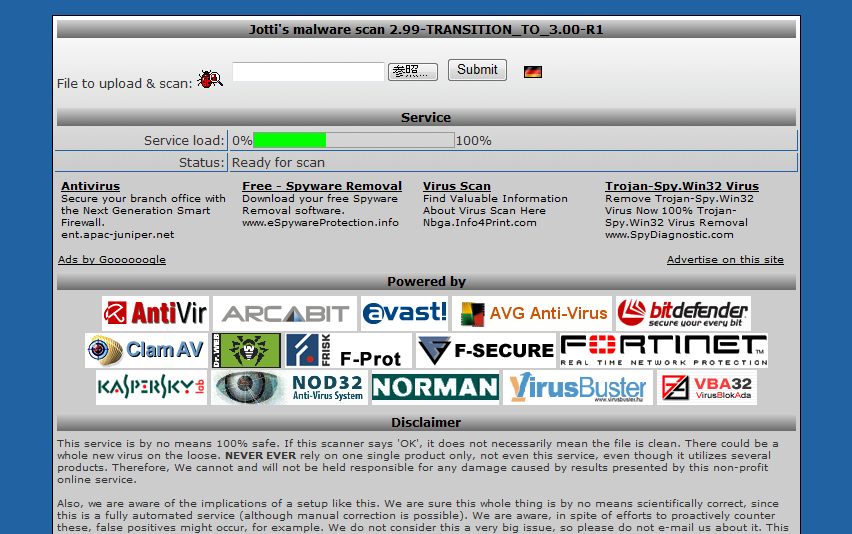Viewport: 852px width, 534px height.
Task: Open the BitDefender logo
Action: coord(683,313)
